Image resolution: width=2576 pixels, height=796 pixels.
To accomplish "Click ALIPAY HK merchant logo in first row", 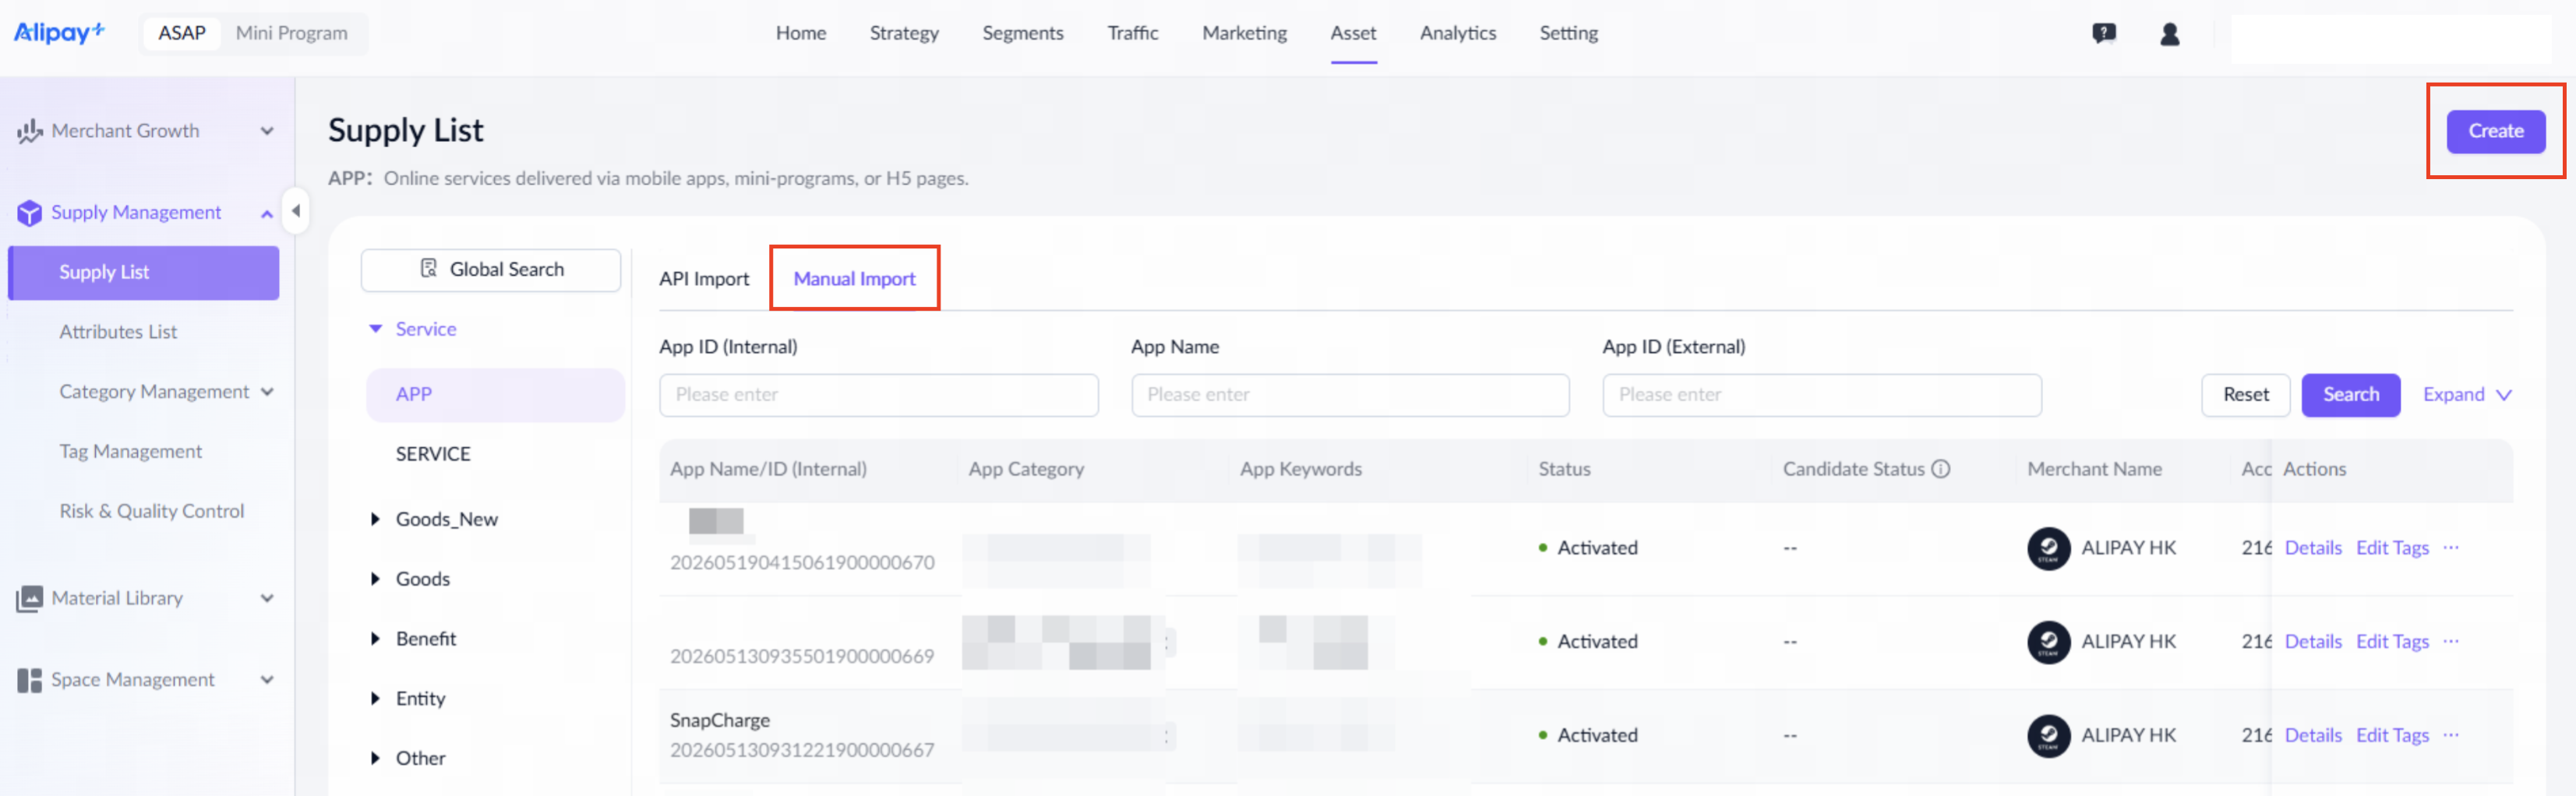I will pyautogui.click(x=2048, y=549).
